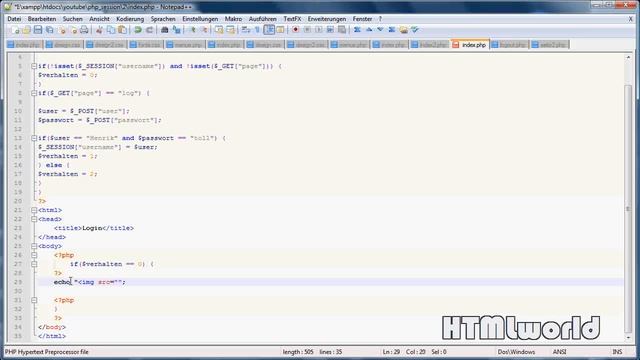Open the Datei menu
This screenshot has height=360, width=640.
[14, 19]
